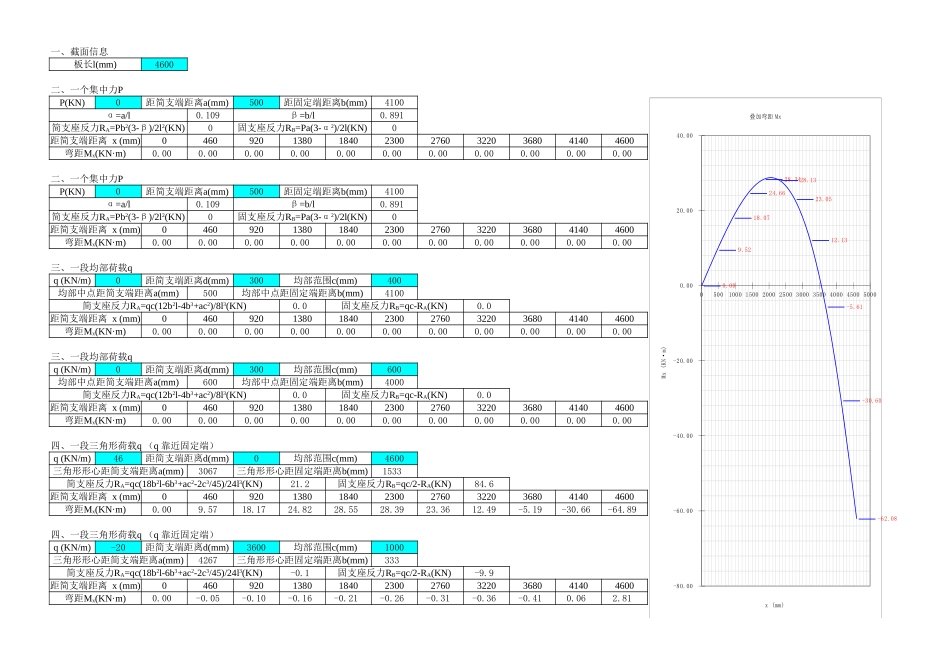Viewport: 950px width, 672px height.
Task: Click the -5.61 data label on chart
Action: [x=854, y=307]
